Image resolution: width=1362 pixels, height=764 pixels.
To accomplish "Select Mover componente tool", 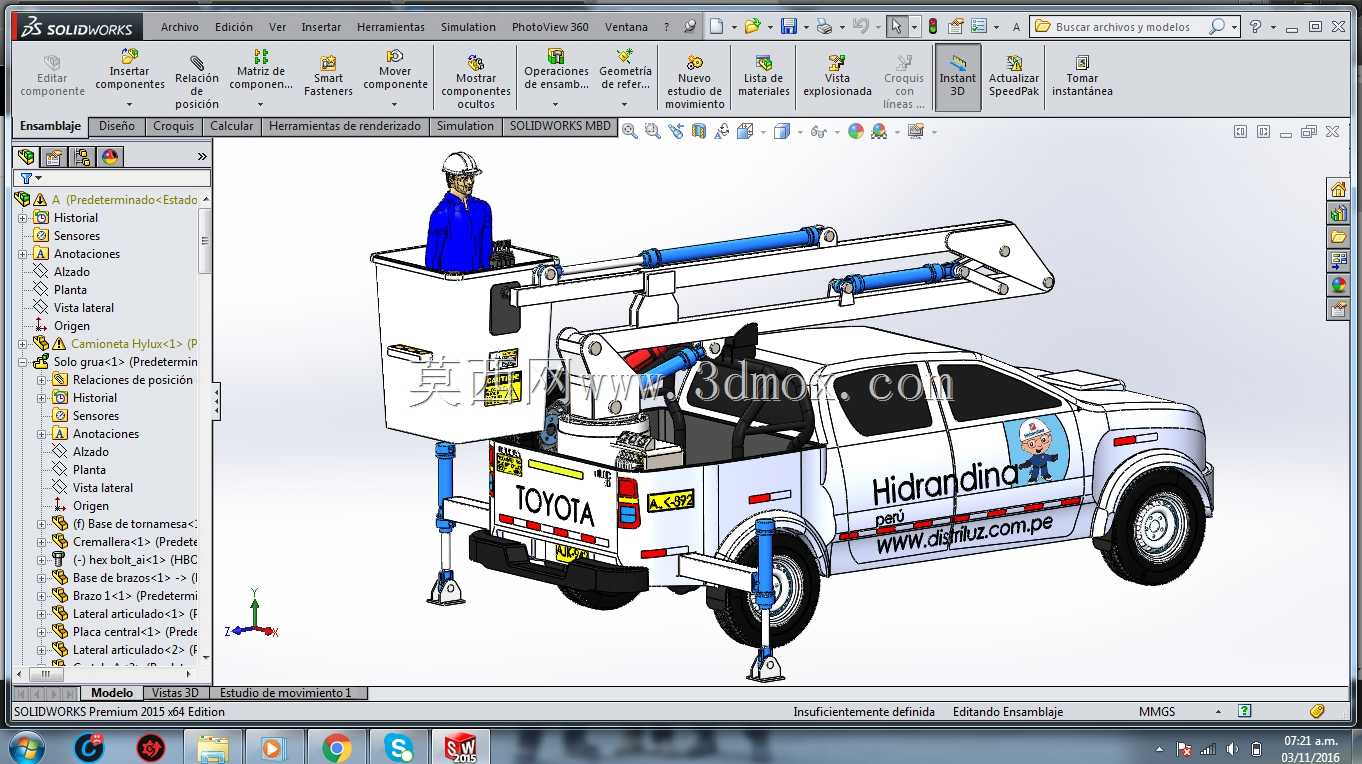I will point(395,70).
